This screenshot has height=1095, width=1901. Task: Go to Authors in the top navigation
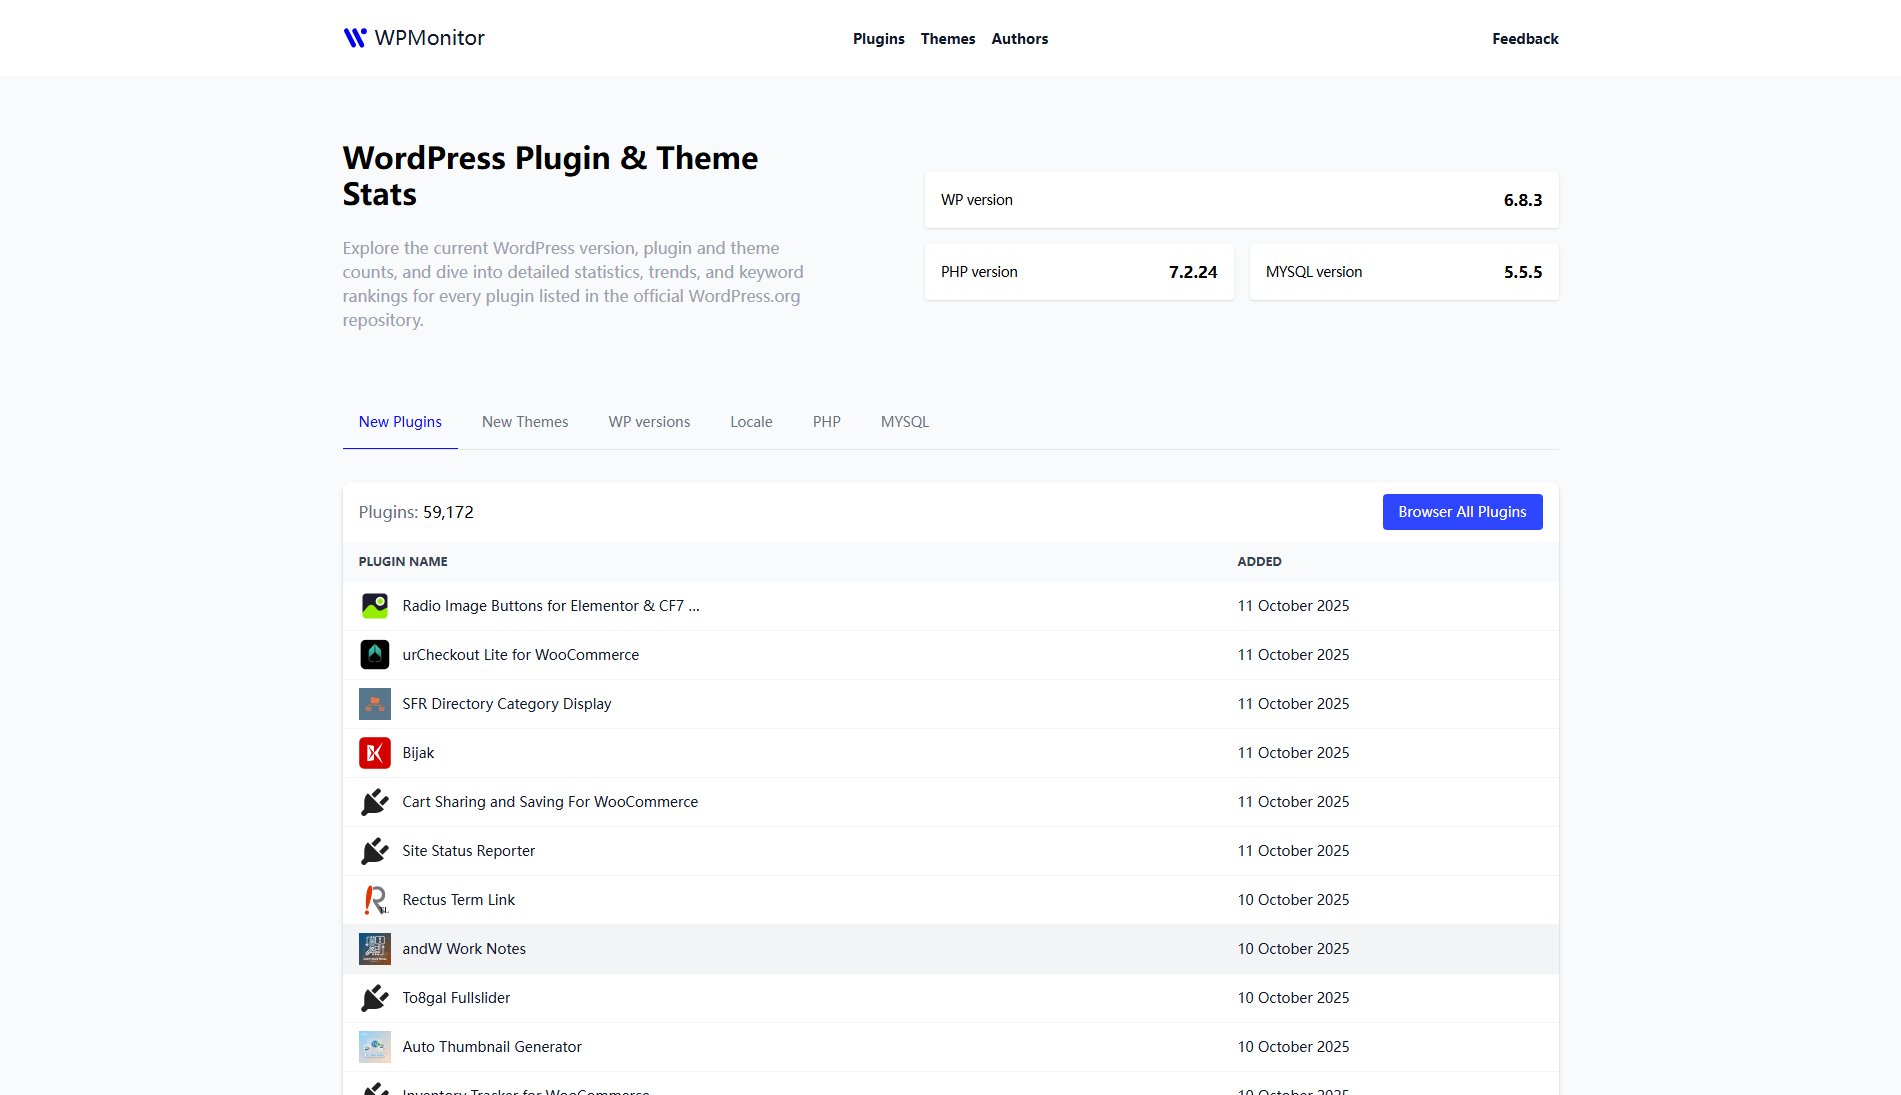[x=1019, y=39]
